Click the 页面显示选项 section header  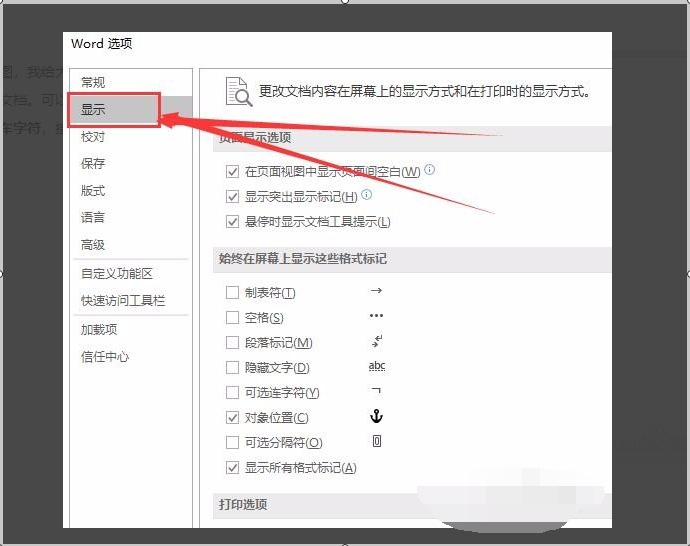click(x=255, y=138)
